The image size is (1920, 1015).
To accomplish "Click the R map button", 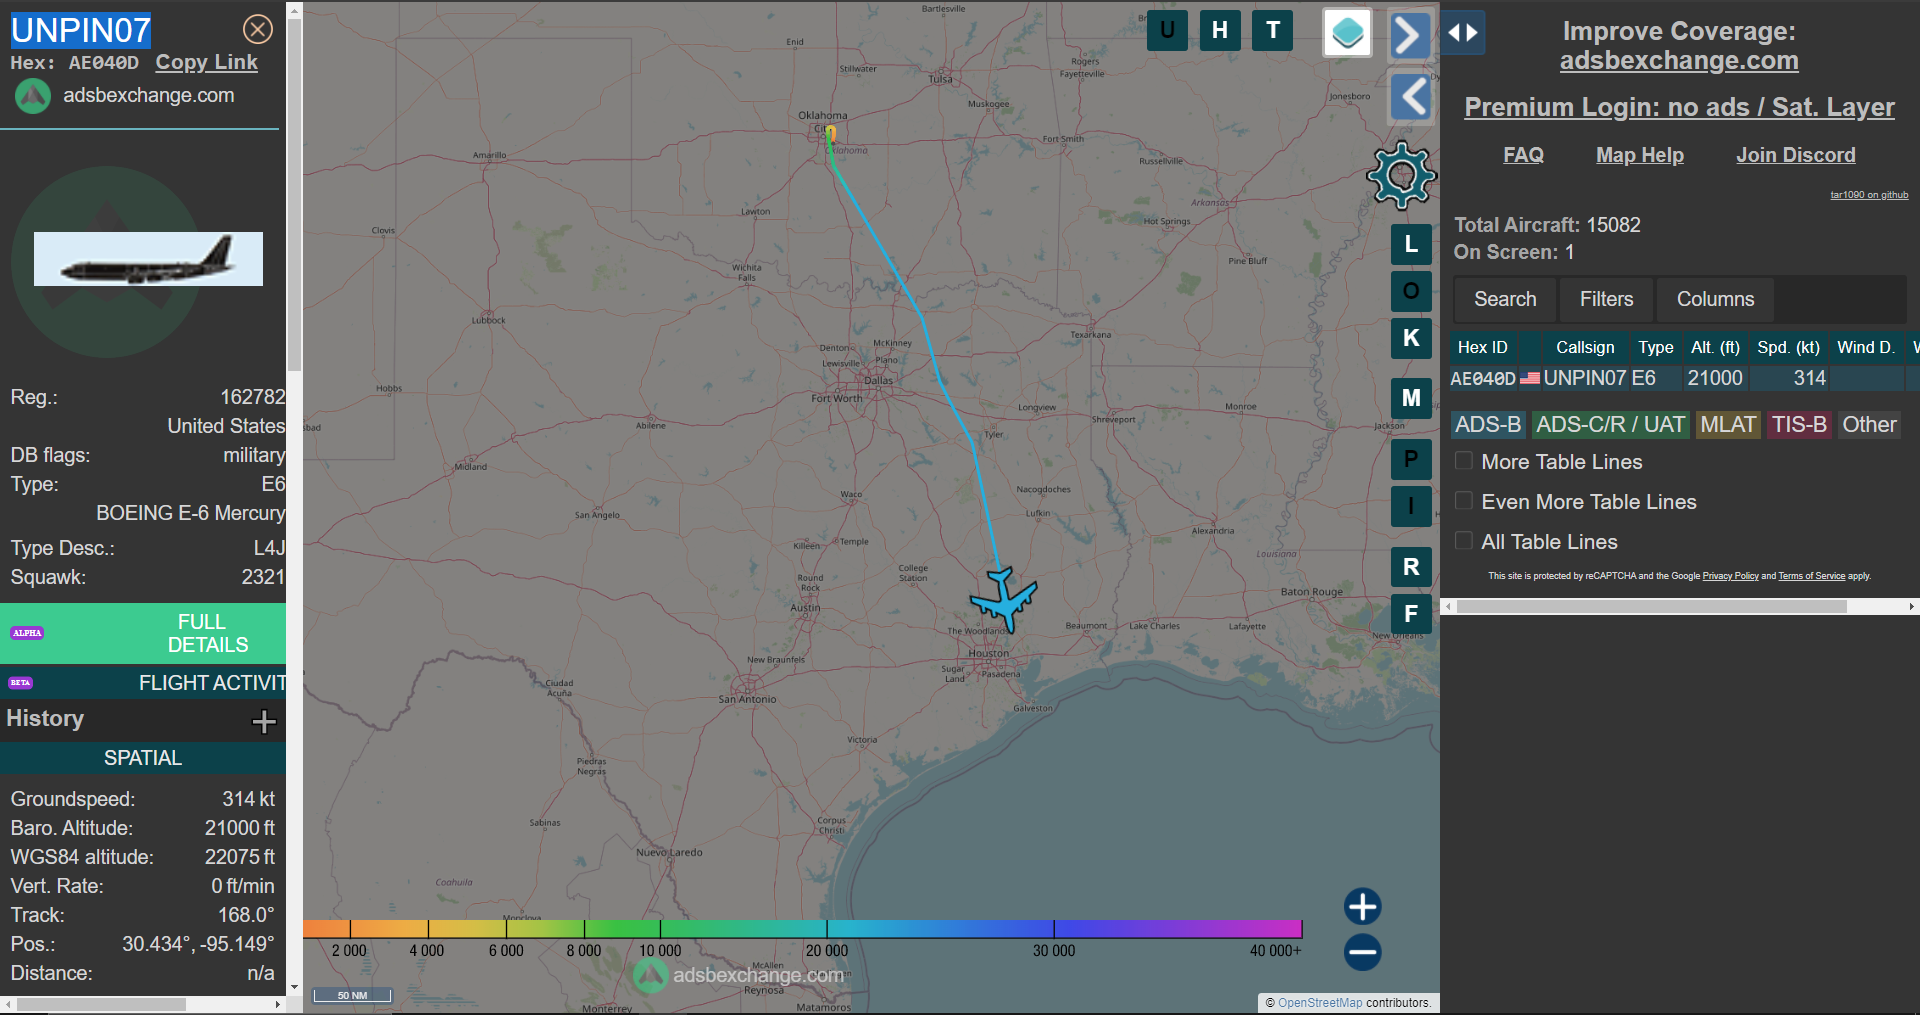I will pos(1411,567).
